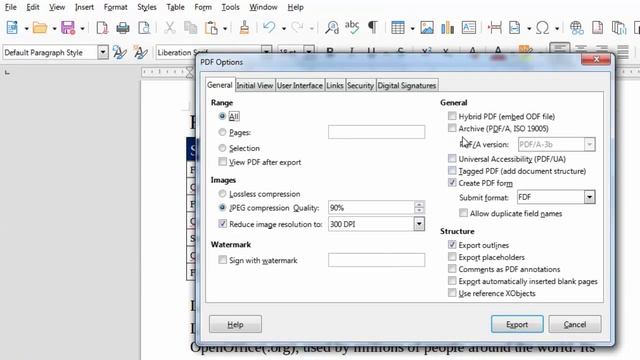
Task: Check Archive PDF/A checkbox
Action: click(x=452, y=128)
